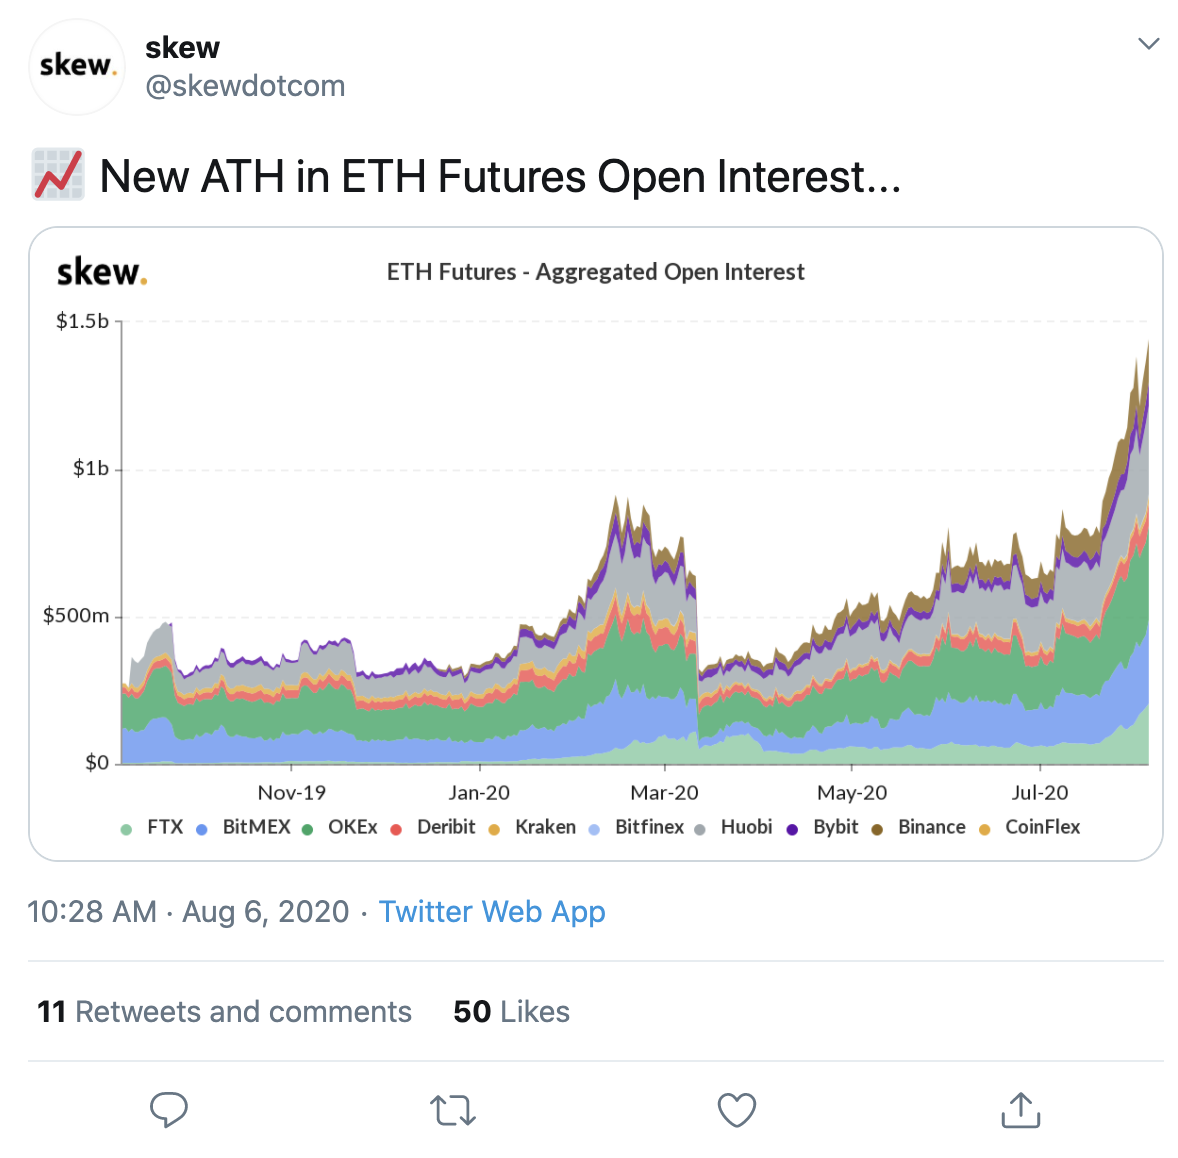The image size is (1178, 1158).
Task: Click the Binance legend color dot
Action: click(x=877, y=829)
